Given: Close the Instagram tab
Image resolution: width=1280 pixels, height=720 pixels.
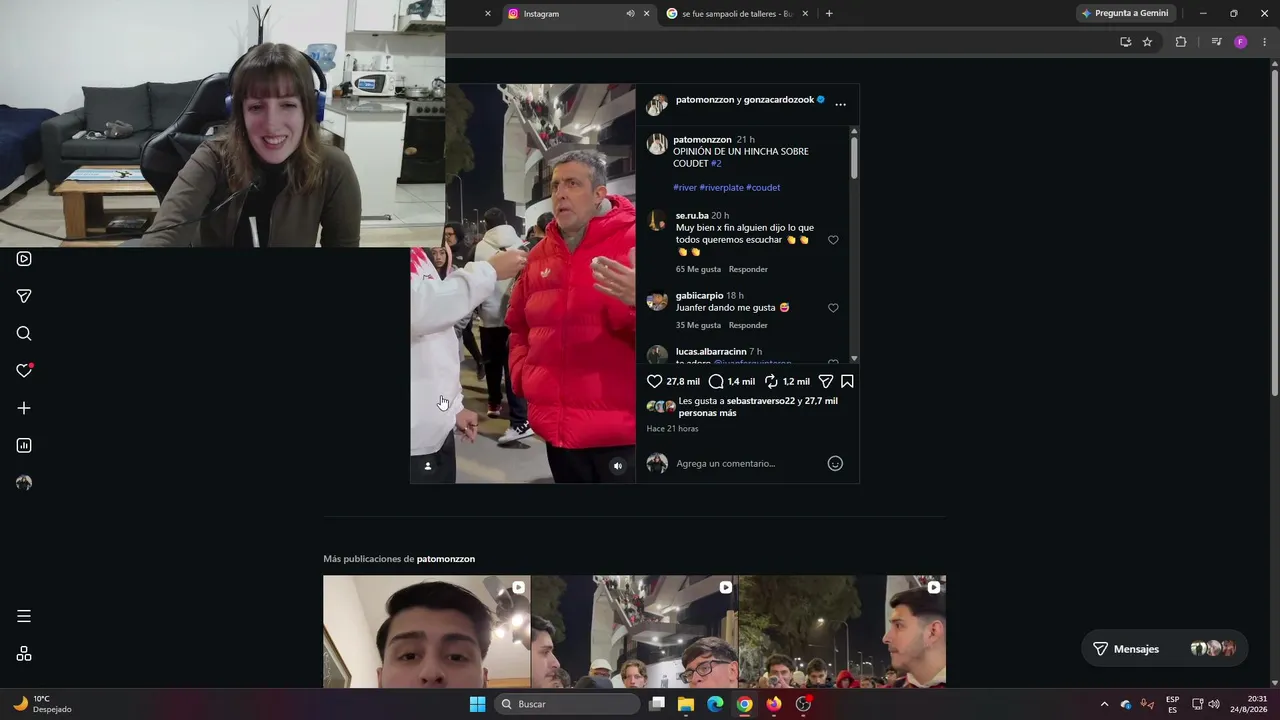Looking at the screenshot, I should pyautogui.click(x=646, y=14).
